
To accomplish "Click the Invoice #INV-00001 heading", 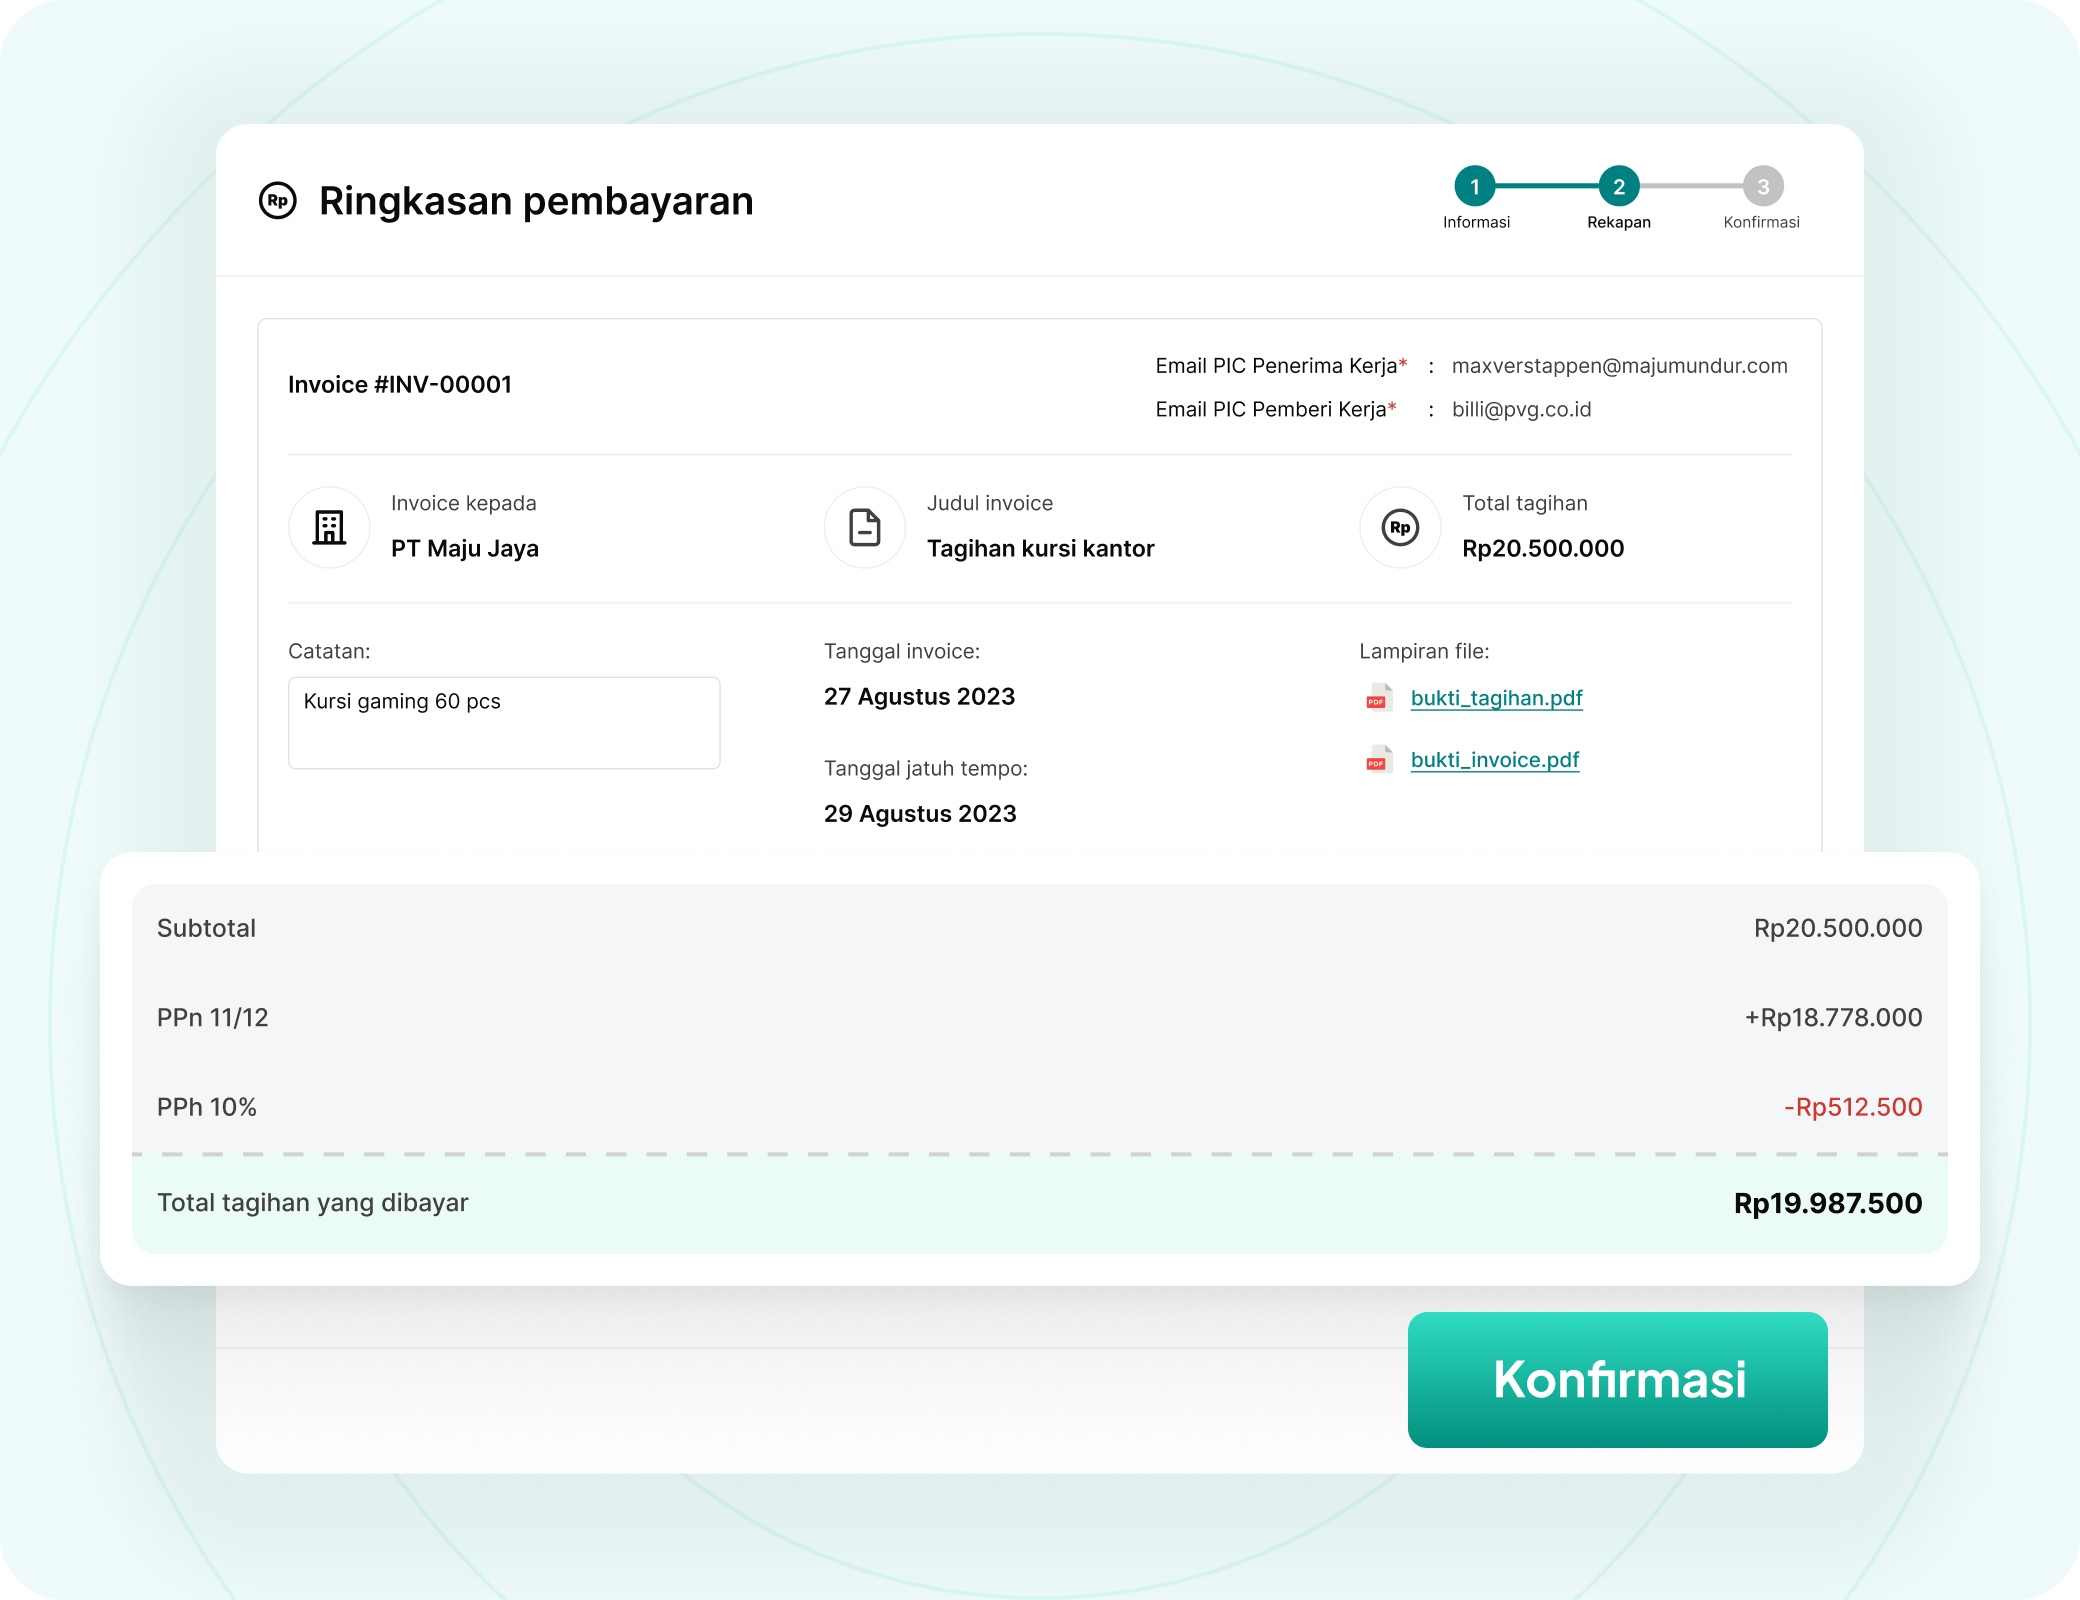I will (400, 385).
